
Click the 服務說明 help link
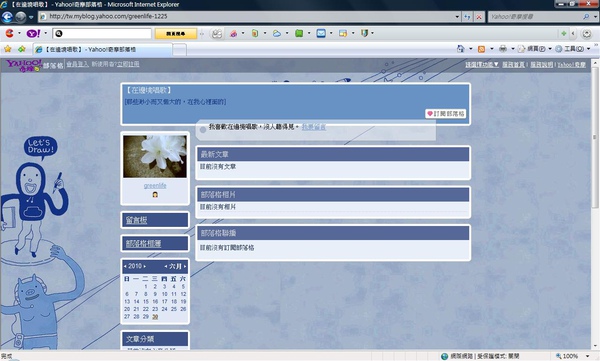pyautogui.click(x=541, y=64)
